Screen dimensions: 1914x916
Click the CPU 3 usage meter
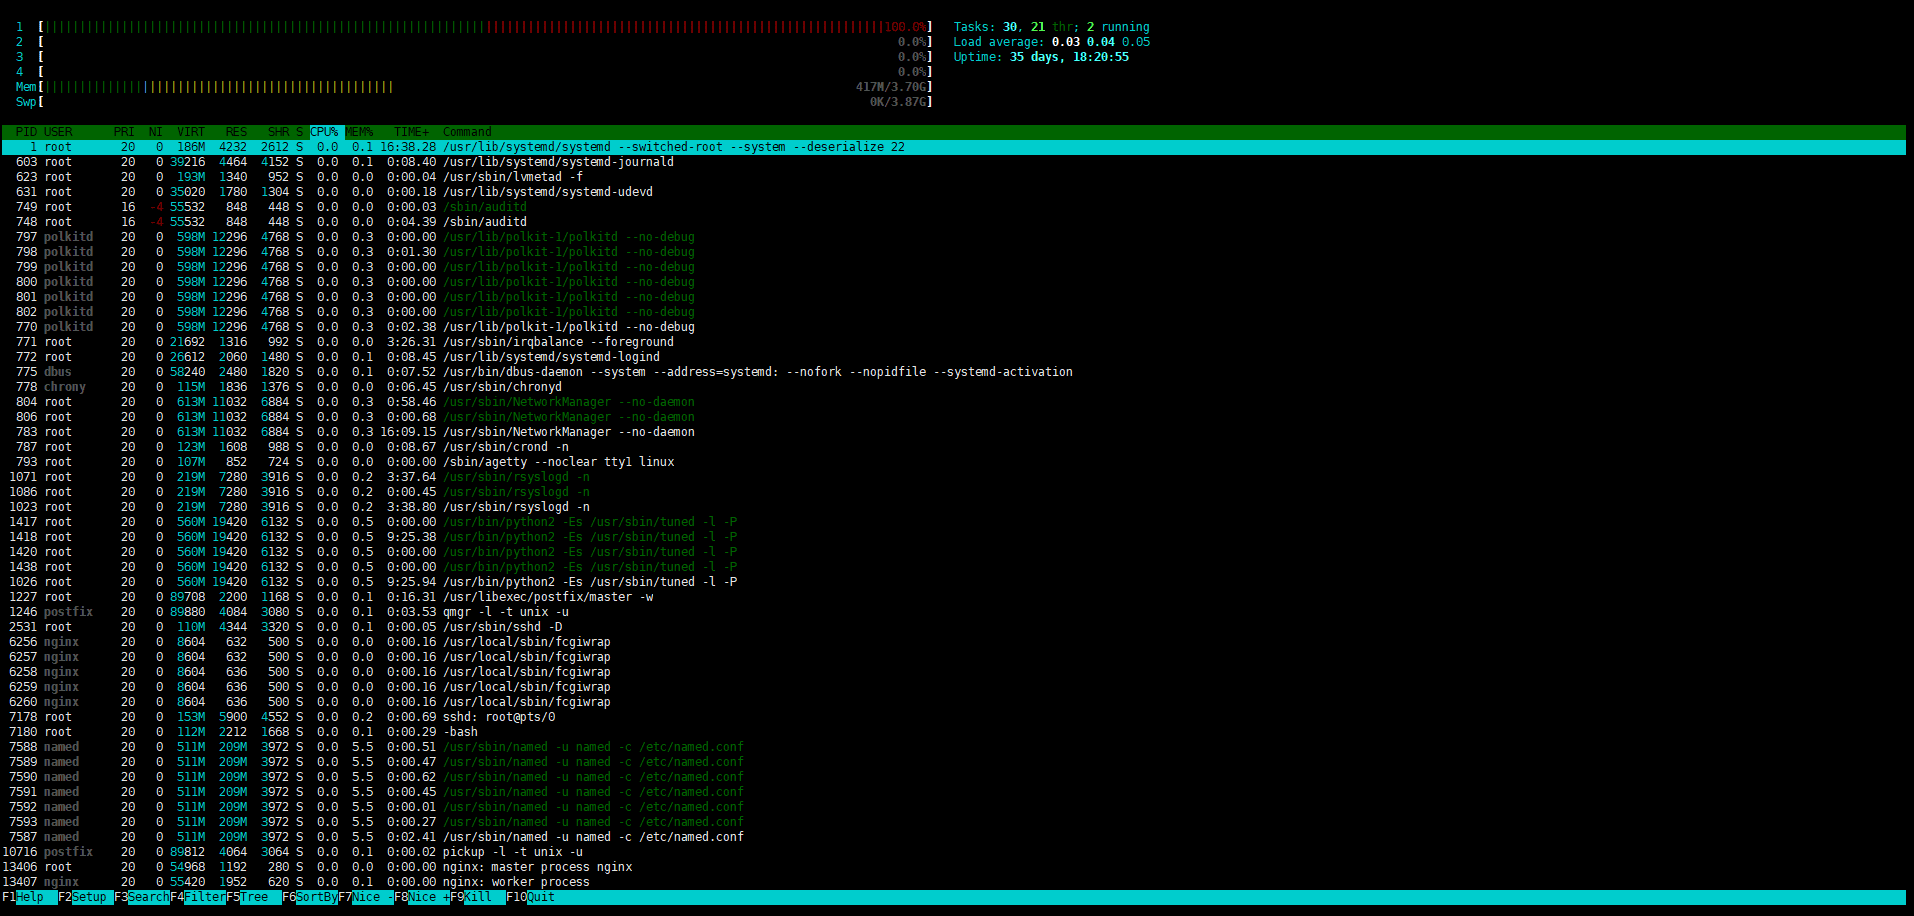click(x=485, y=57)
